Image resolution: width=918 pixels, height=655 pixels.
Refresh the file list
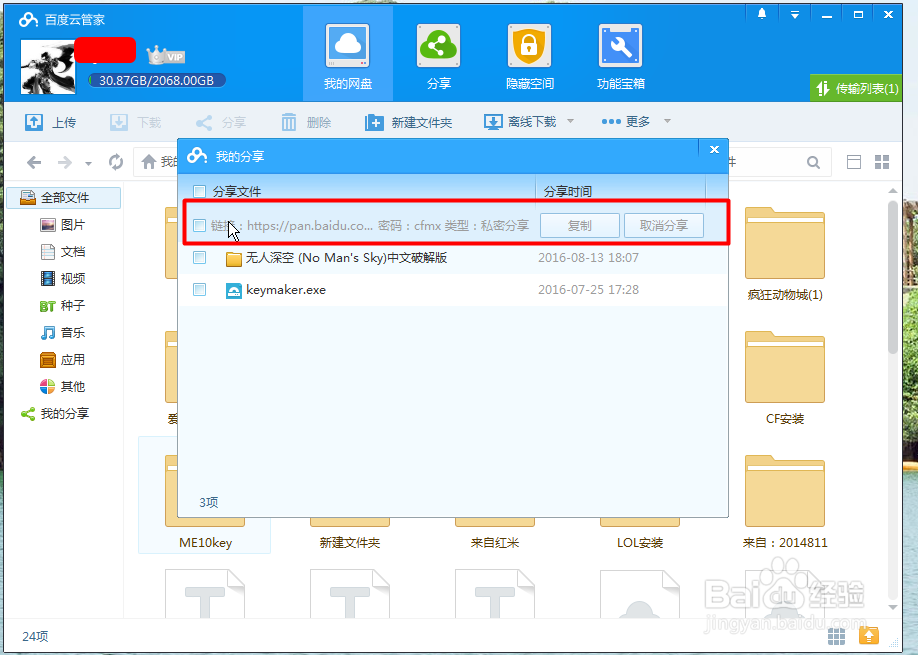coord(116,162)
